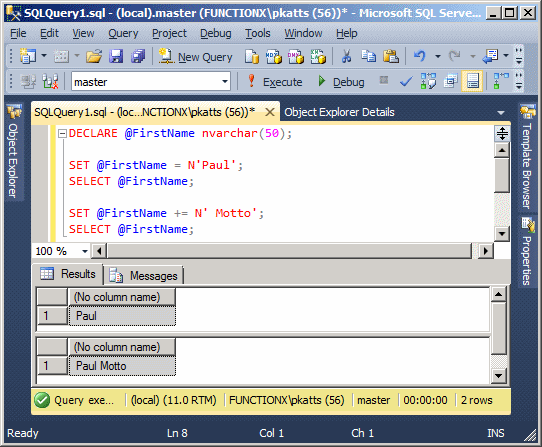Open the master database dropdown

point(225,82)
